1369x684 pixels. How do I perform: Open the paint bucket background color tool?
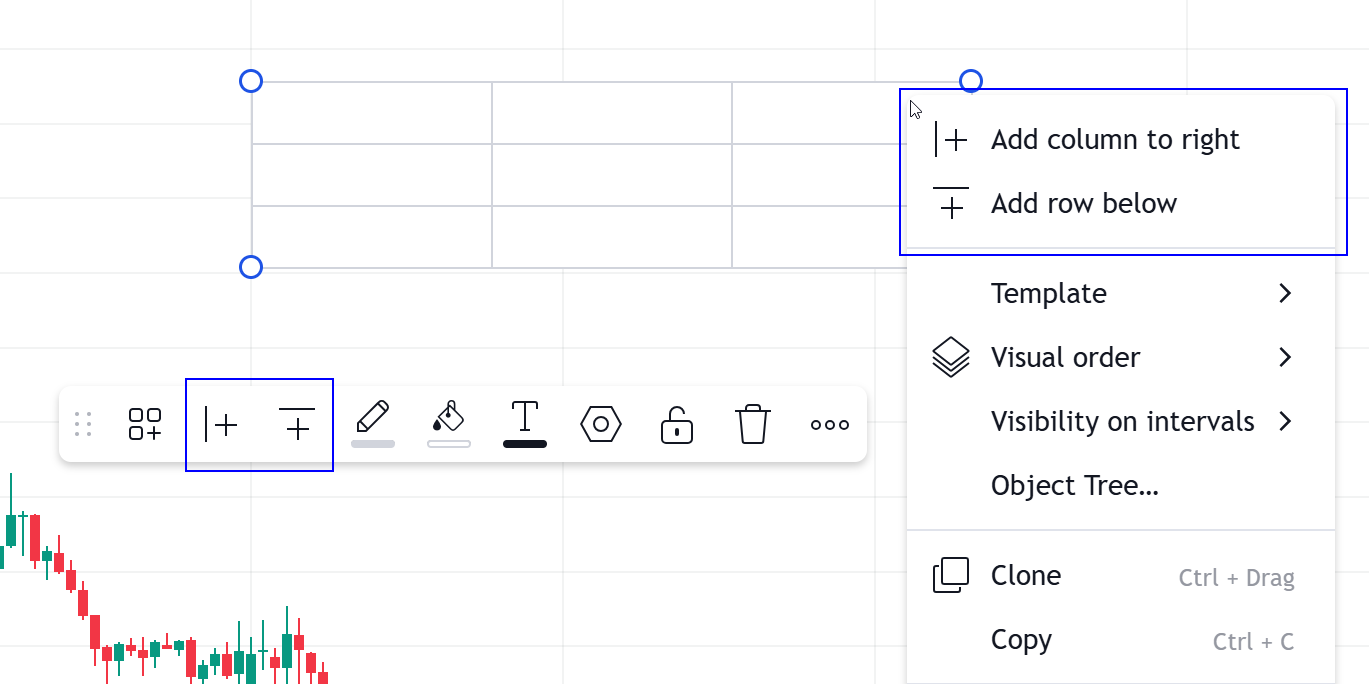tap(449, 422)
